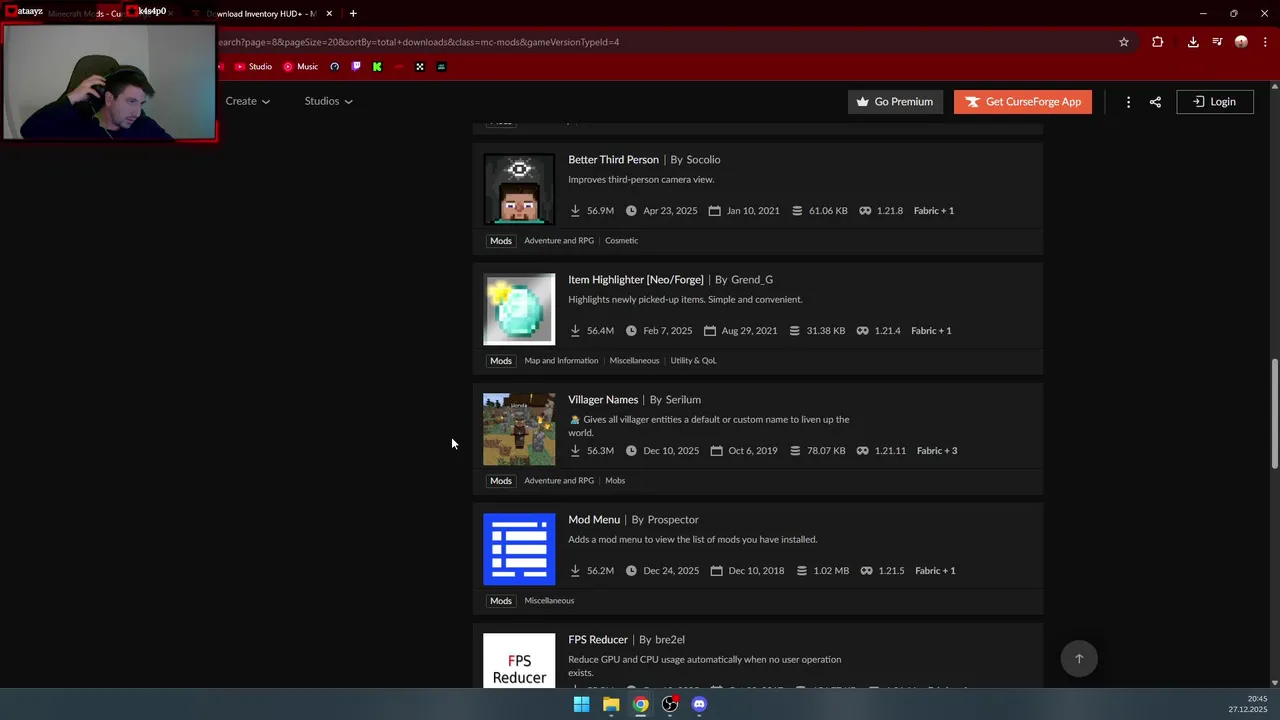Open the gauge-shaped bookmark icon
Image resolution: width=1280 pixels, height=720 pixels.
coord(334,67)
